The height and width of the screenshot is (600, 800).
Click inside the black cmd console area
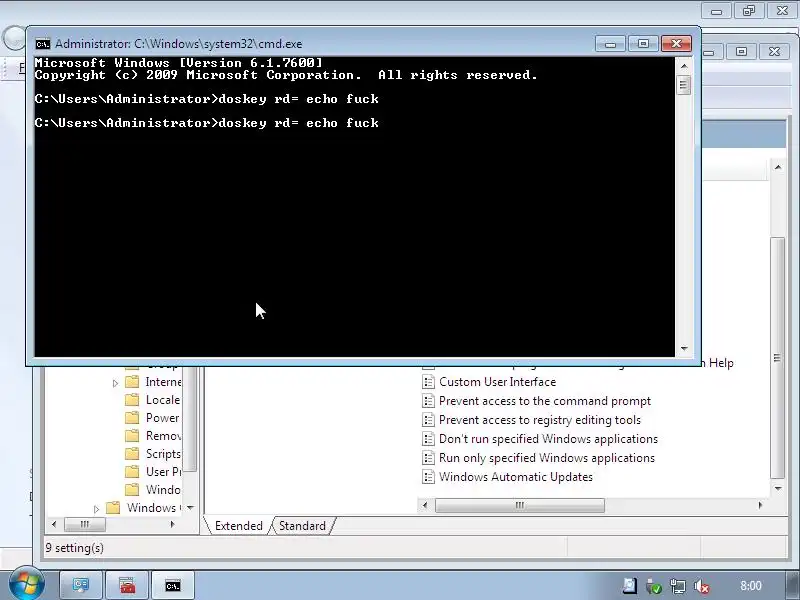tap(354, 207)
